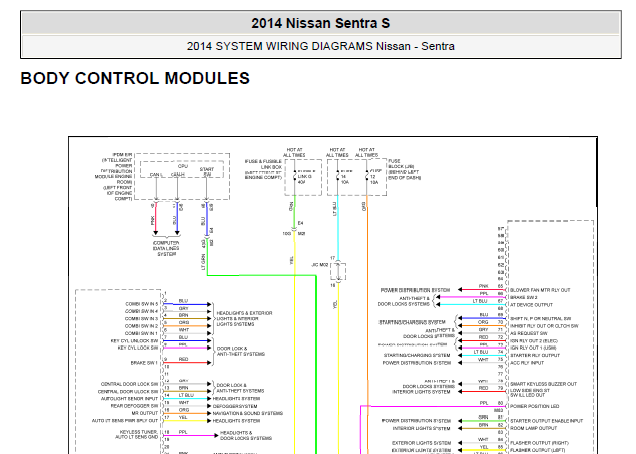This screenshot has width=636, height=454.
Task: Click 'AT DEVICE OUTPUT' pin label
Action: point(531,305)
